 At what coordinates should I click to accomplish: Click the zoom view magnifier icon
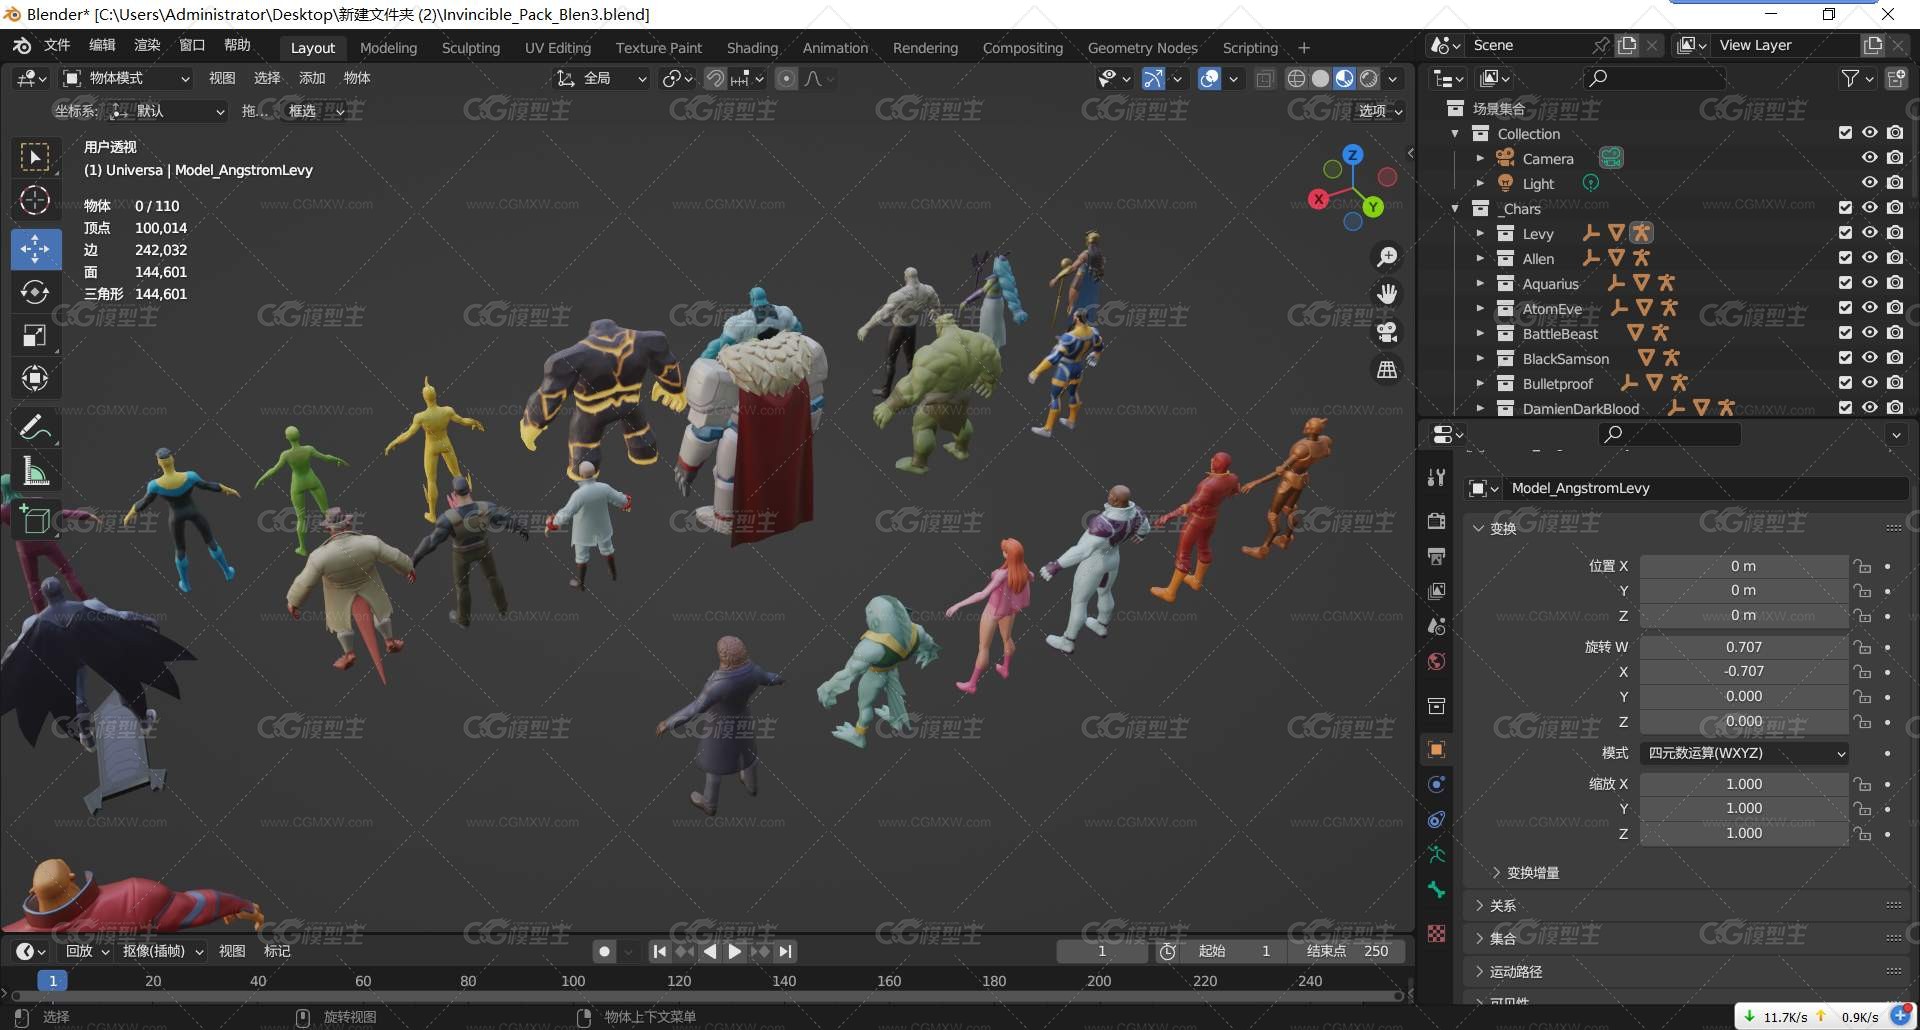(x=1387, y=257)
